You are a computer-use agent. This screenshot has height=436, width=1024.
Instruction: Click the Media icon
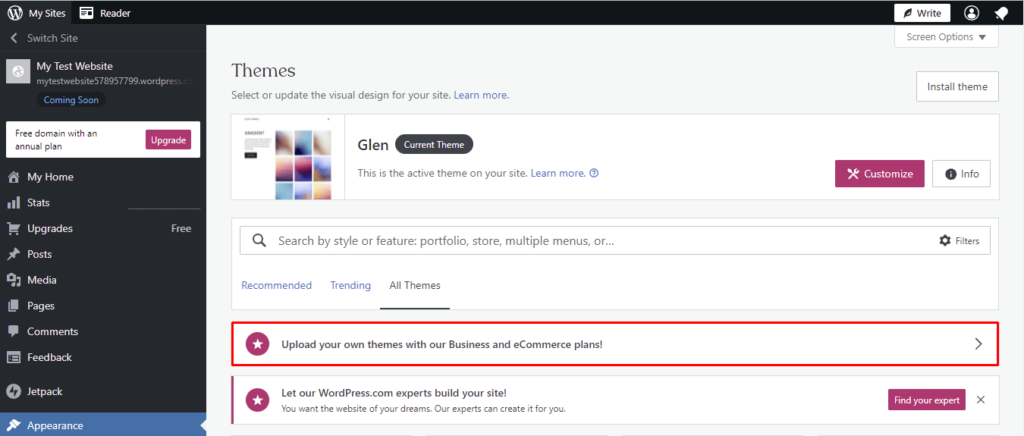coord(14,280)
